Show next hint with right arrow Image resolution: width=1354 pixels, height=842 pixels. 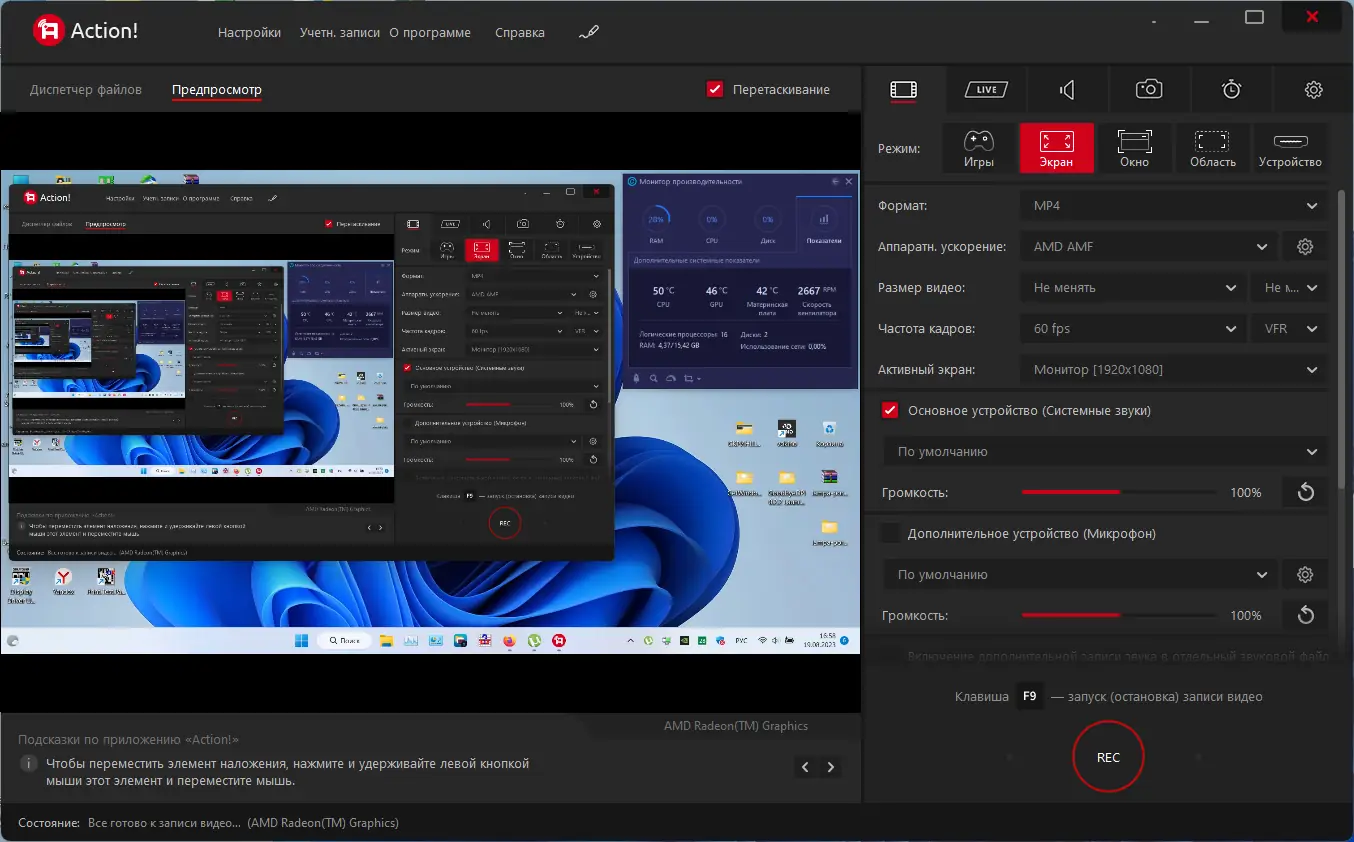[x=830, y=767]
